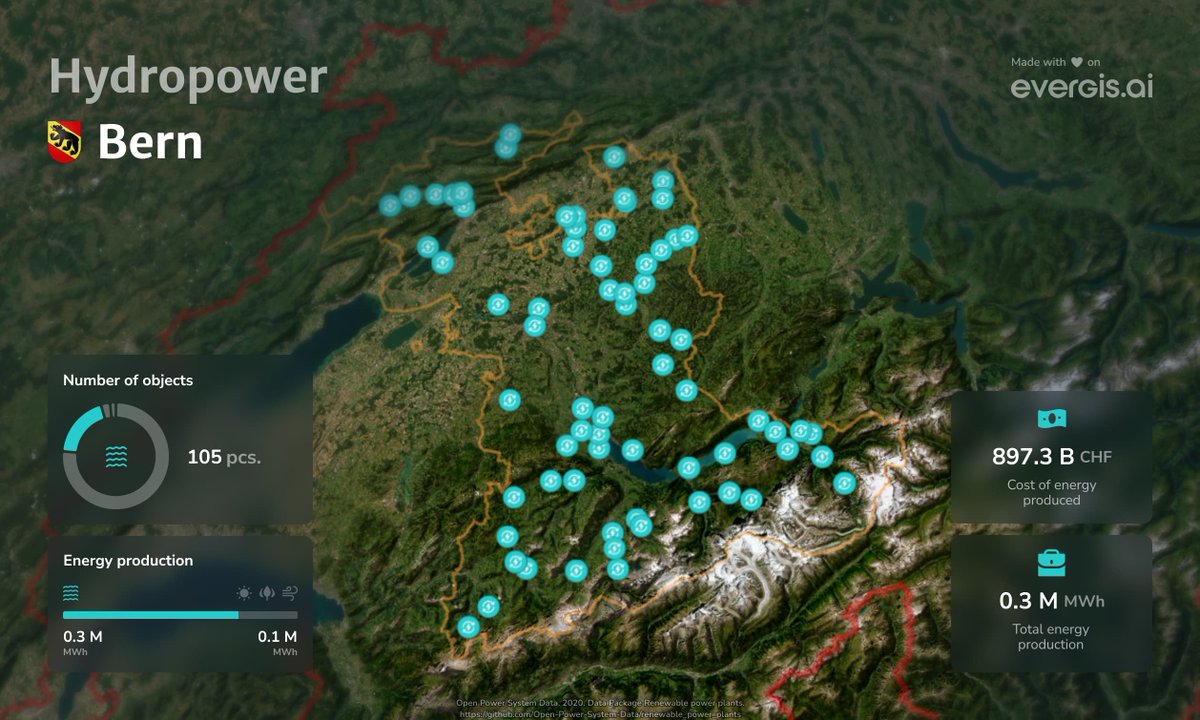
Task: Click the briefcase icon above total energy production
Action: [1052, 563]
